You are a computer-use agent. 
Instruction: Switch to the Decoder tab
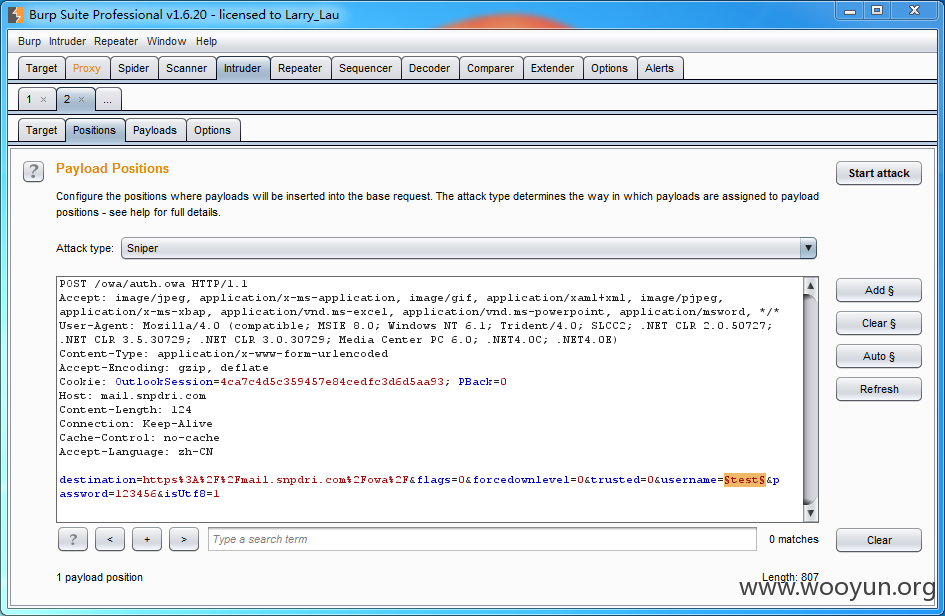click(x=429, y=68)
